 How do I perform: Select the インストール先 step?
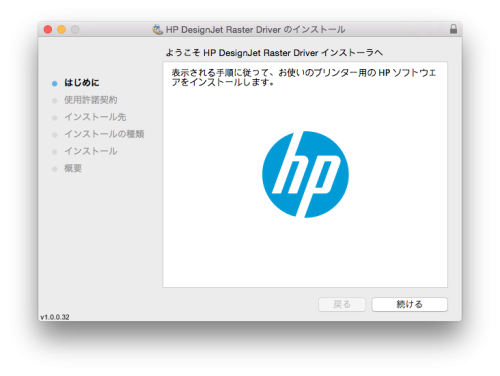tap(95, 117)
